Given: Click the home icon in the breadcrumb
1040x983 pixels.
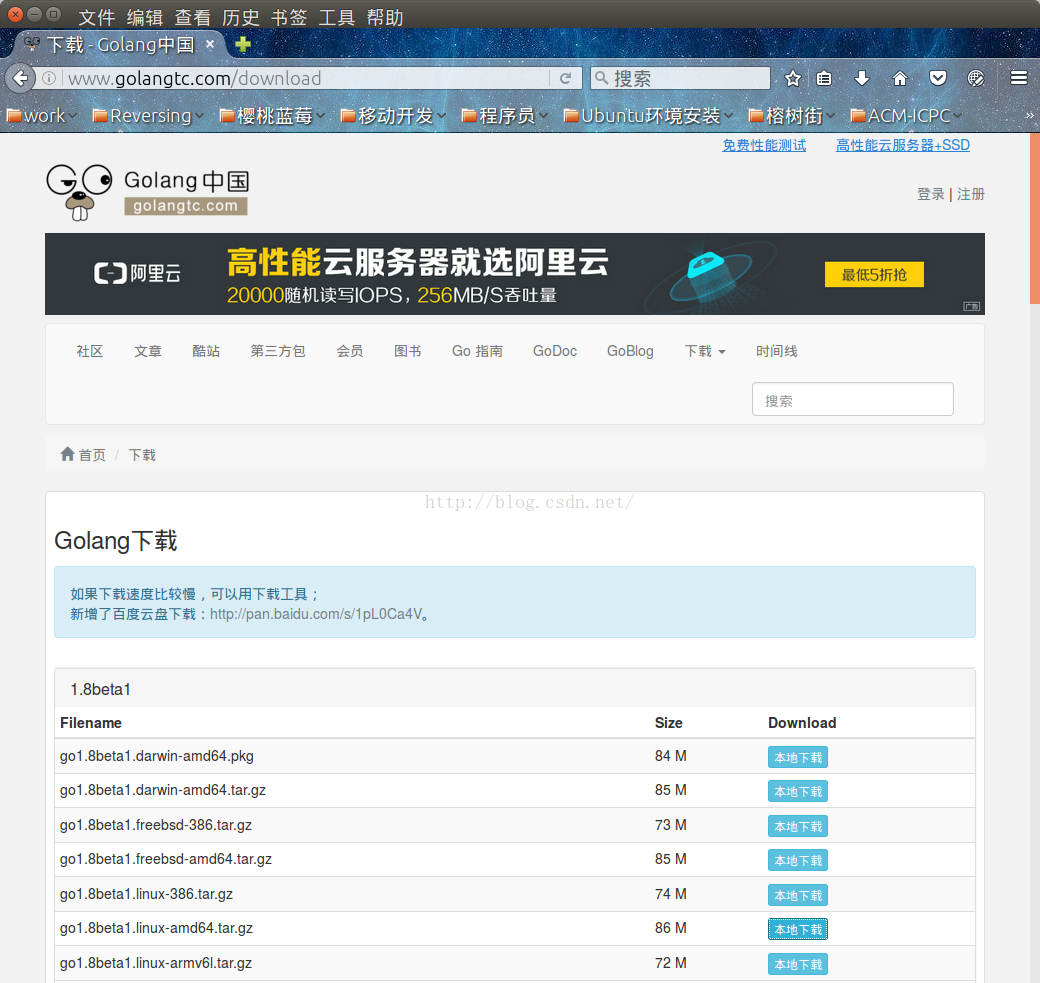Looking at the screenshot, I should [67, 454].
